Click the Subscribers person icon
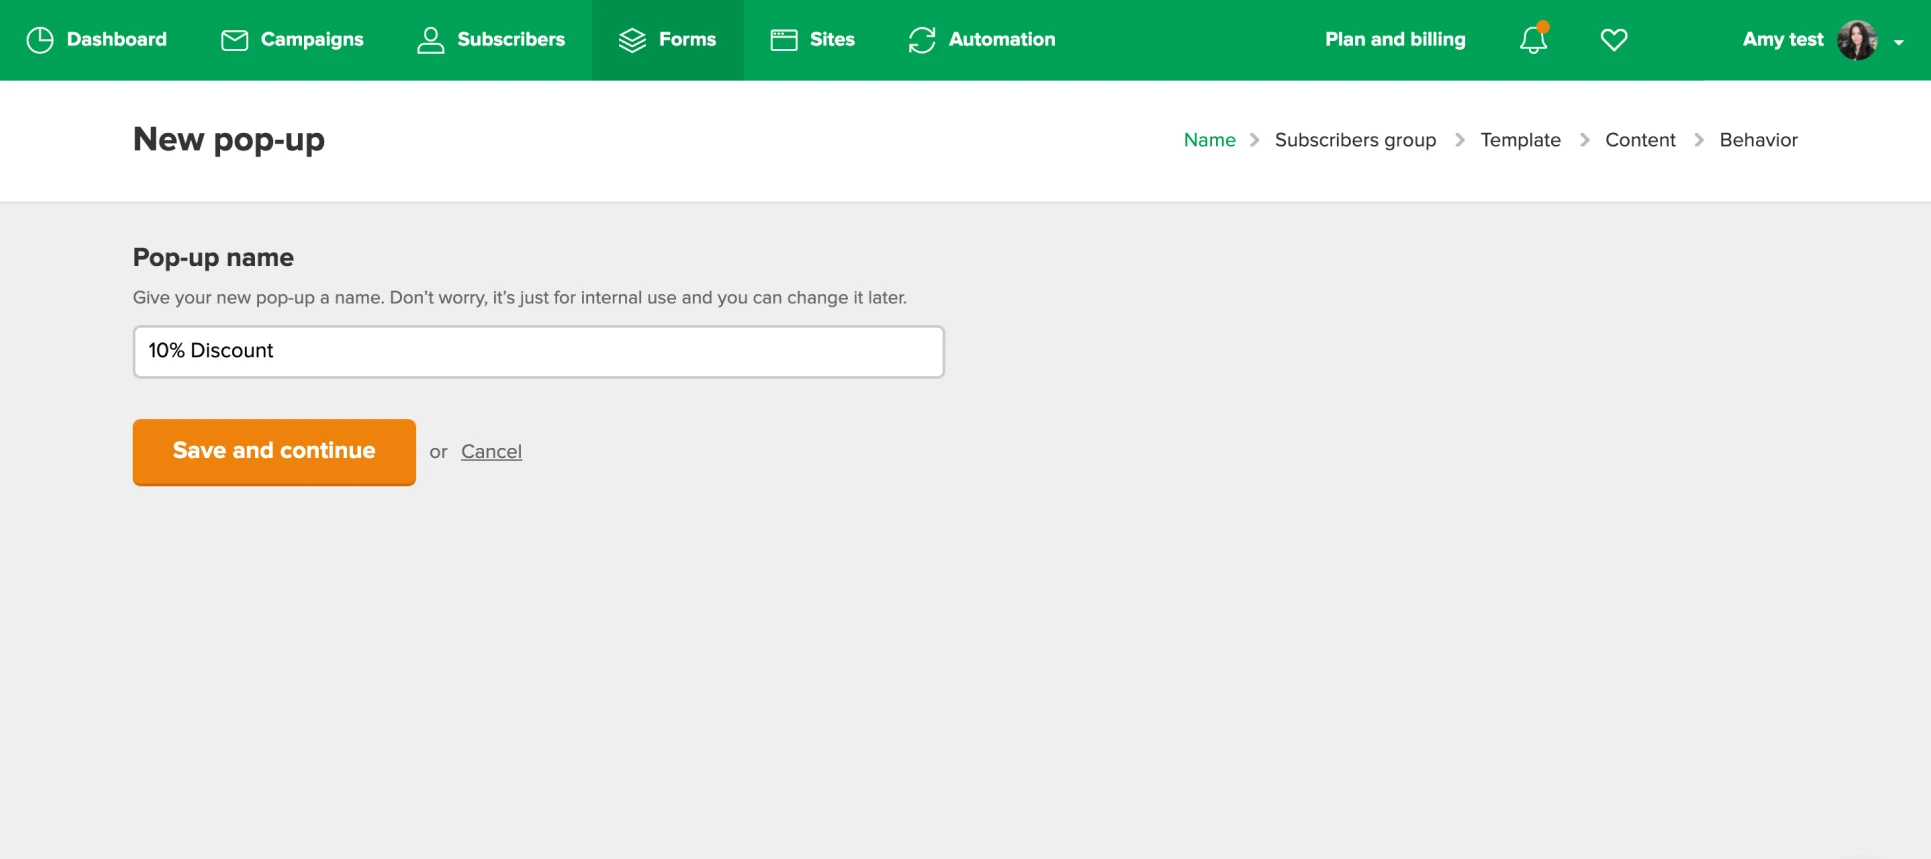Screen dimensions: 1931x859 click(431, 40)
